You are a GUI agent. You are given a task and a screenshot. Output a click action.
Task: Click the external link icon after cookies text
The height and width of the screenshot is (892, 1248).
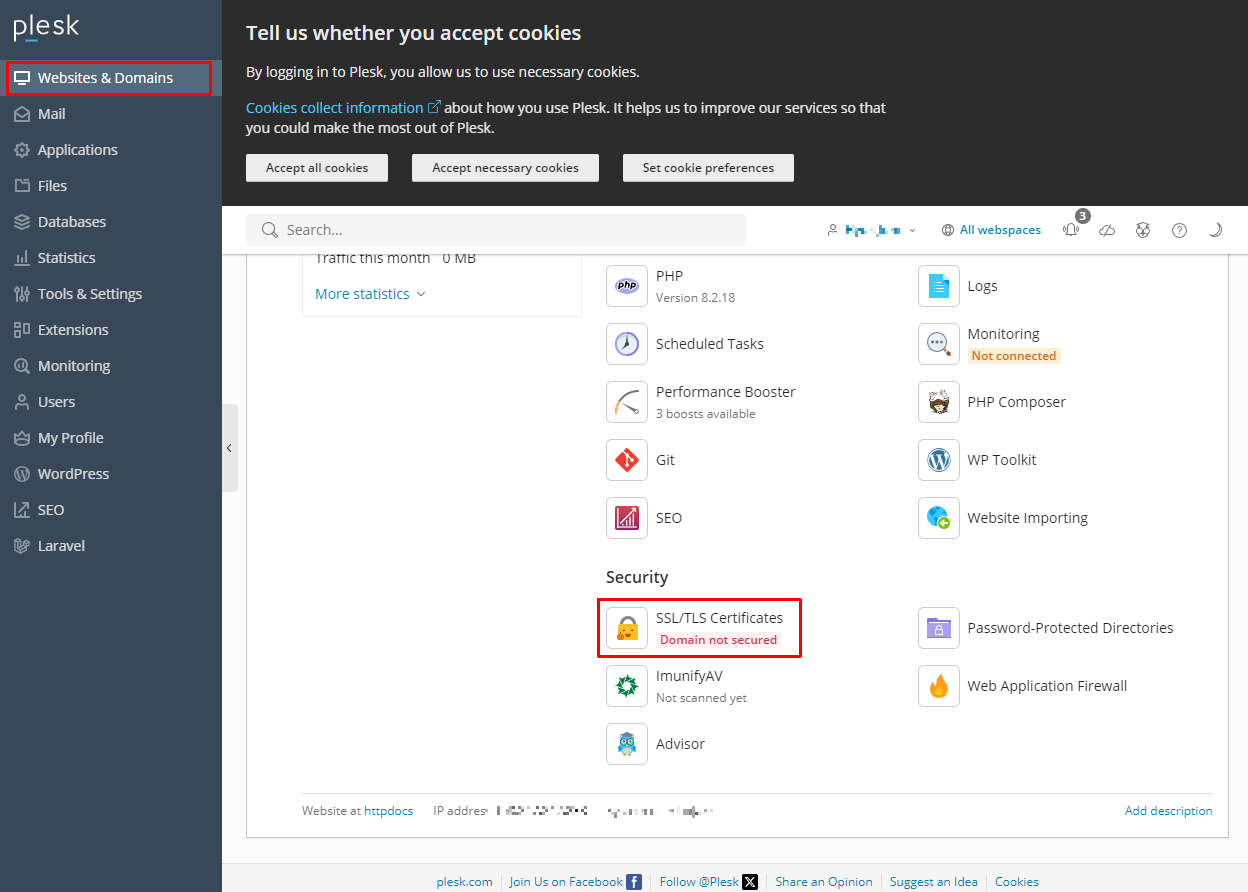coord(434,107)
